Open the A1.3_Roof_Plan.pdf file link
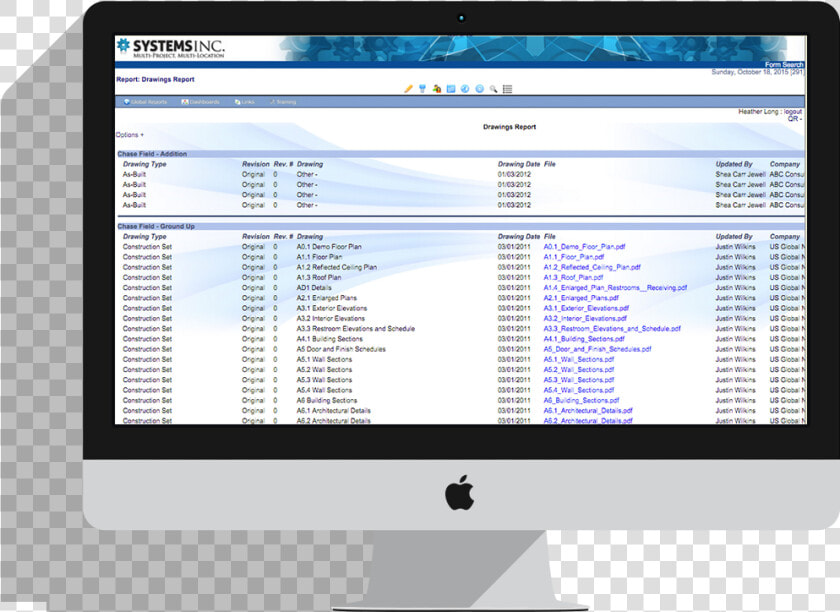Screen dimensions: 840x612 (573, 278)
